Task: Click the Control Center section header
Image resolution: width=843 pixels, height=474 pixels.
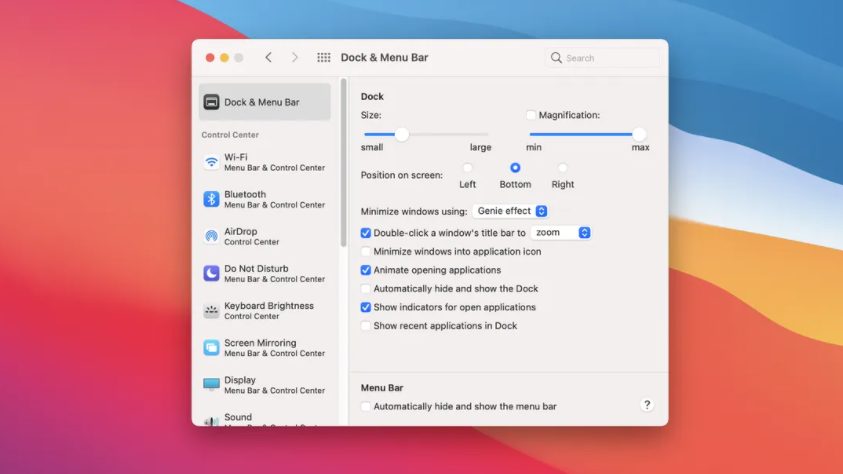Action: (x=230, y=135)
